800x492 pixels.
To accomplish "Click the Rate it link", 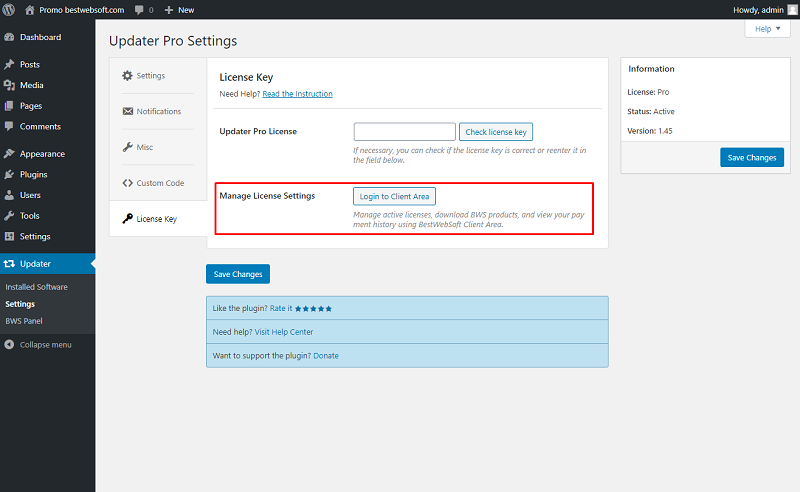I will 281,308.
